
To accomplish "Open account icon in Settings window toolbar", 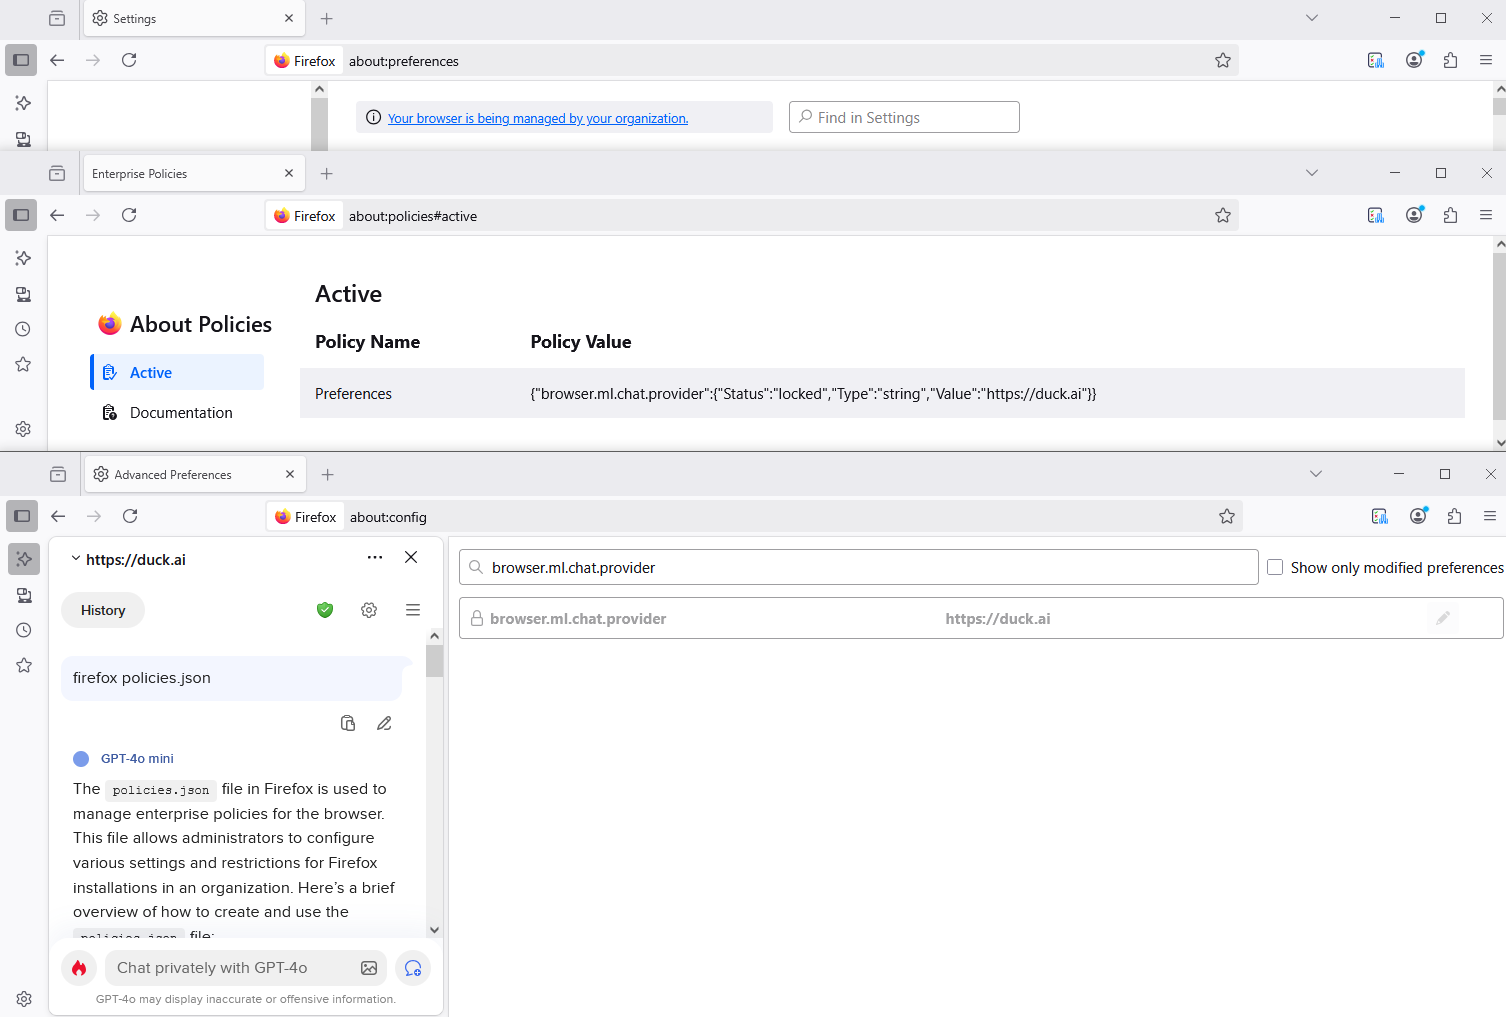I will click(x=1414, y=60).
